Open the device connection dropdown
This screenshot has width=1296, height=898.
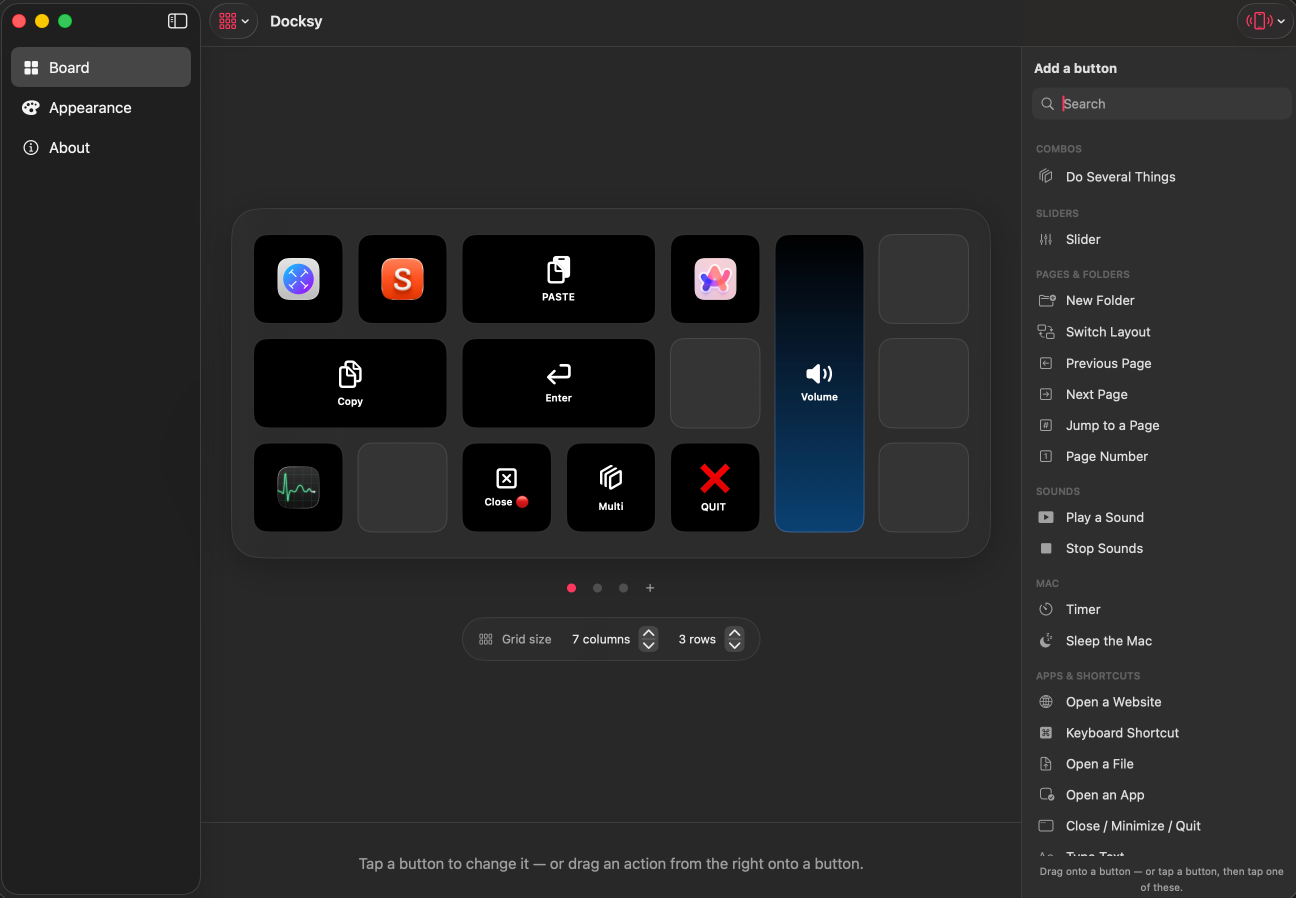coord(1265,21)
